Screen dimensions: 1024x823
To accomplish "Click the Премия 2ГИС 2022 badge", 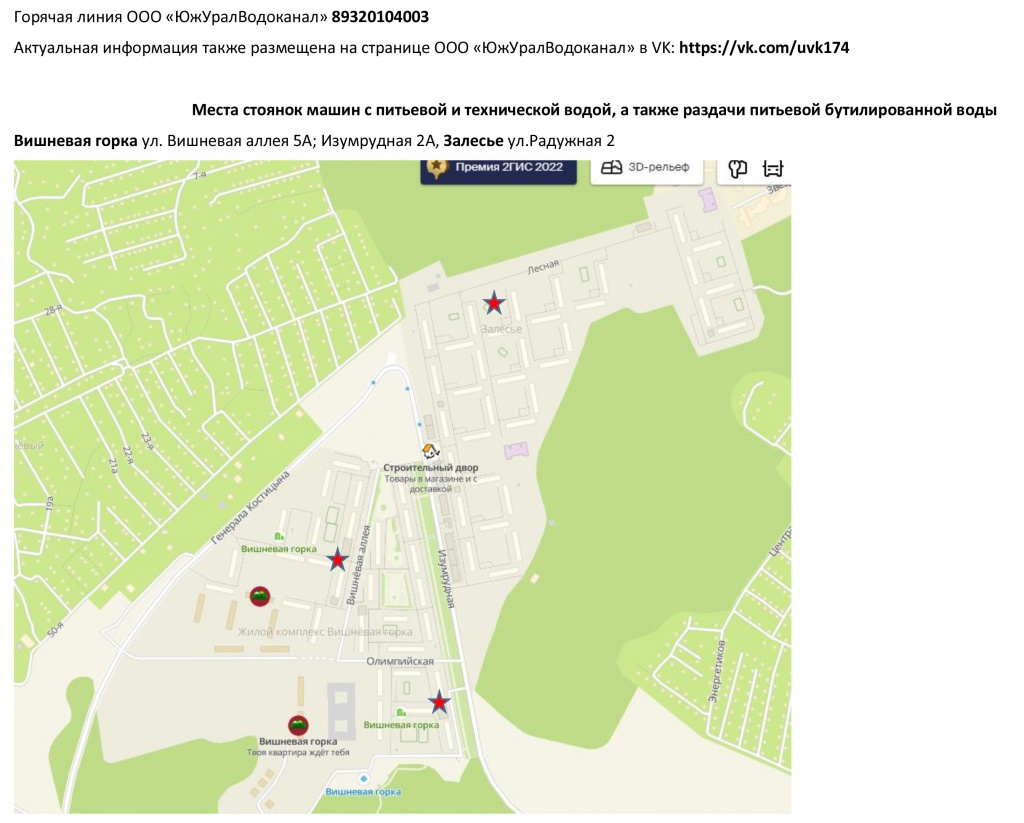I will [498, 168].
